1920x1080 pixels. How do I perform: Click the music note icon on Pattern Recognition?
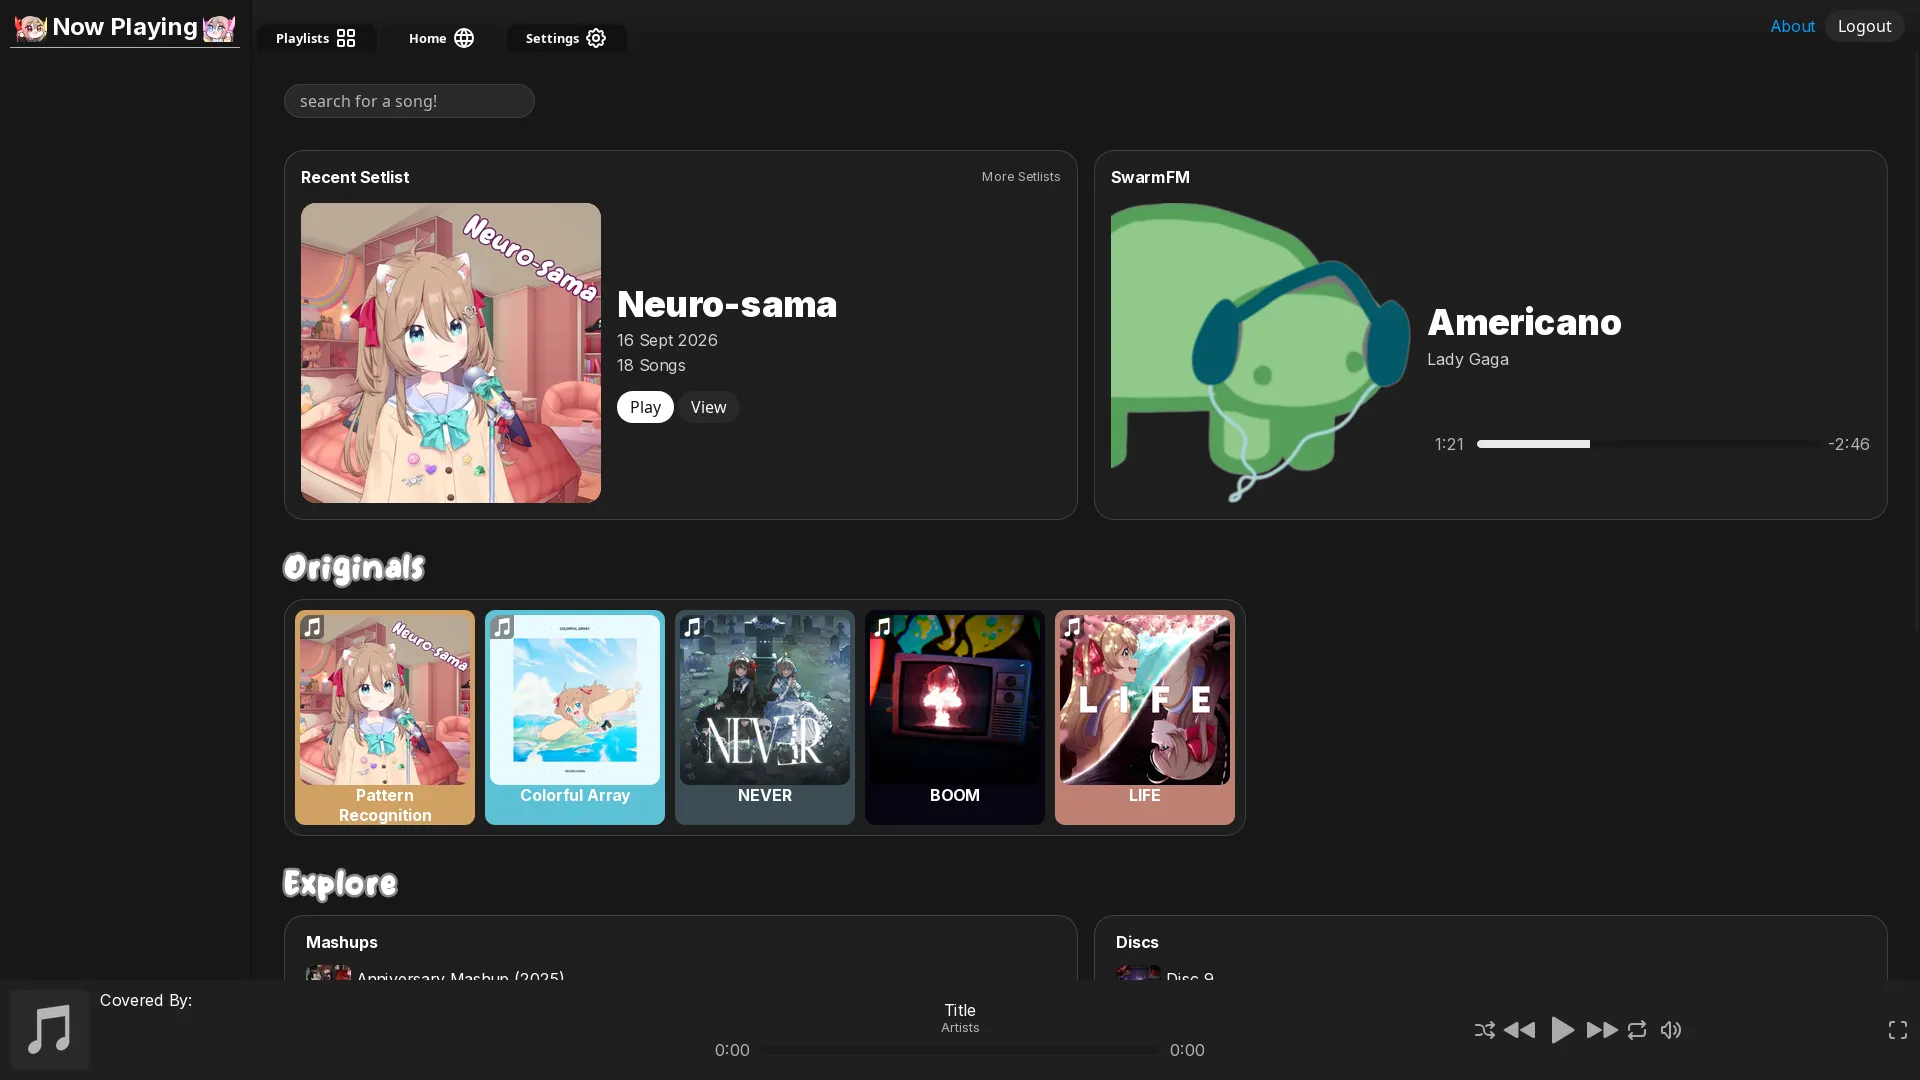(x=312, y=627)
